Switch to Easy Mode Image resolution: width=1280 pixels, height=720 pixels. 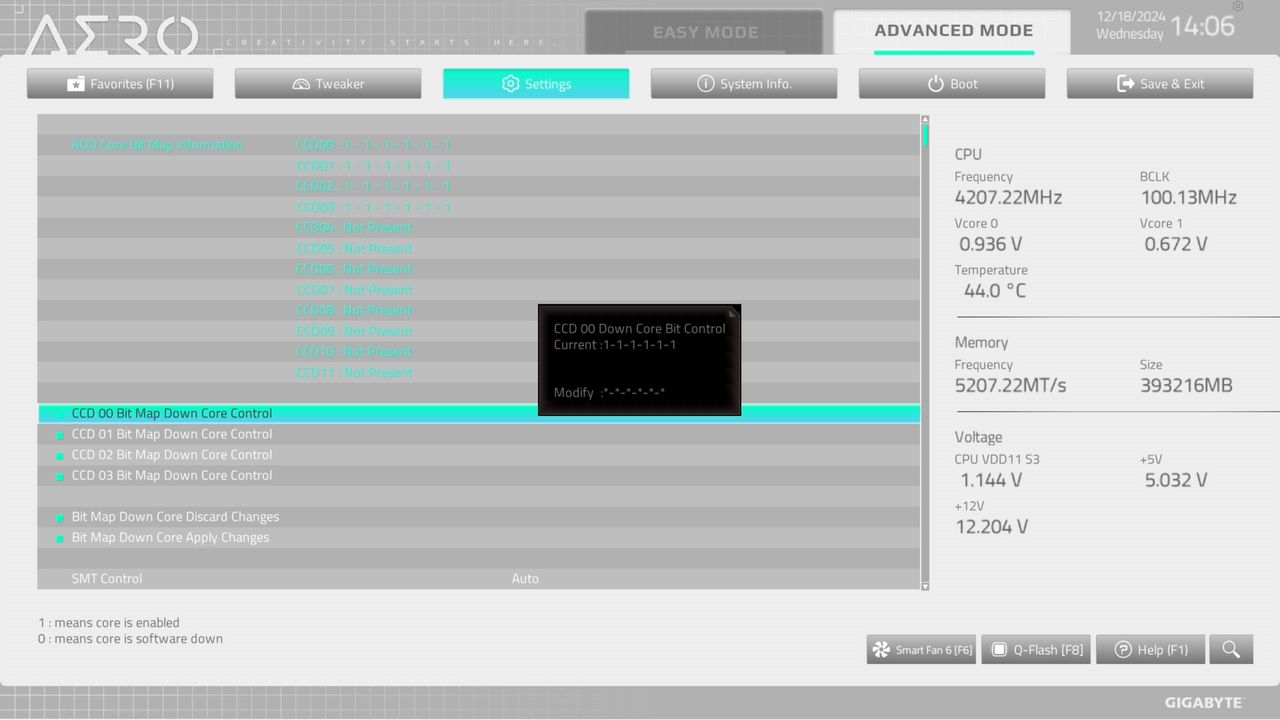pyautogui.click(x=704, y=32)
